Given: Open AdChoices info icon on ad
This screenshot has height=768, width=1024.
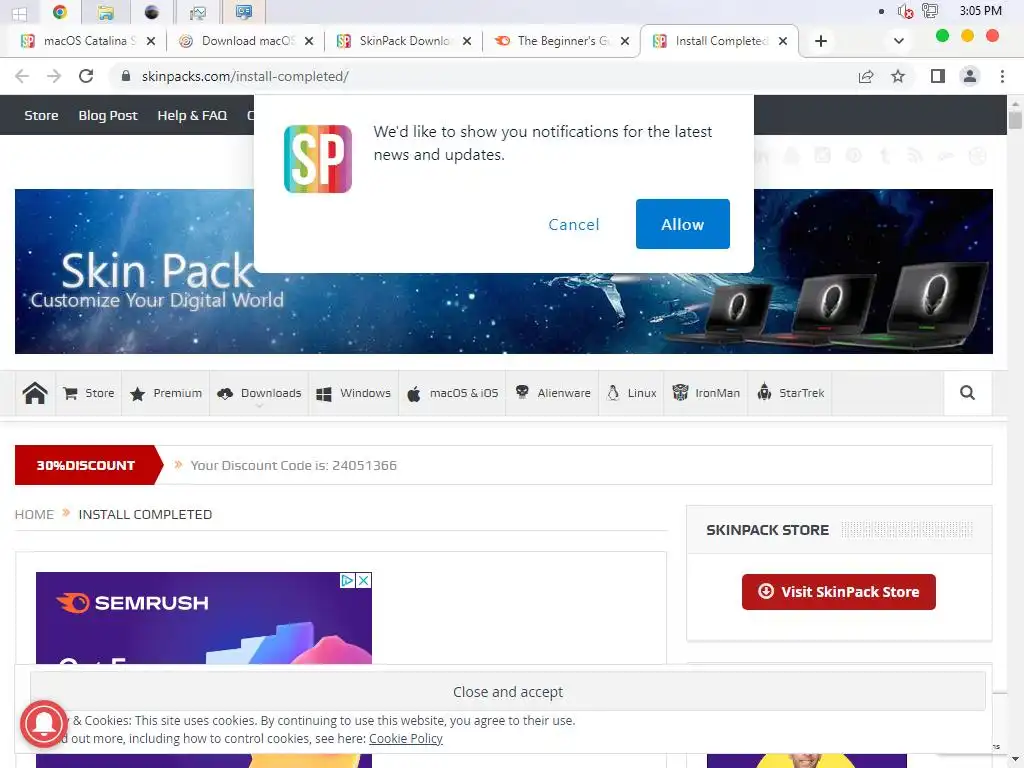Looking at the screenshot, I should [347, 580].
